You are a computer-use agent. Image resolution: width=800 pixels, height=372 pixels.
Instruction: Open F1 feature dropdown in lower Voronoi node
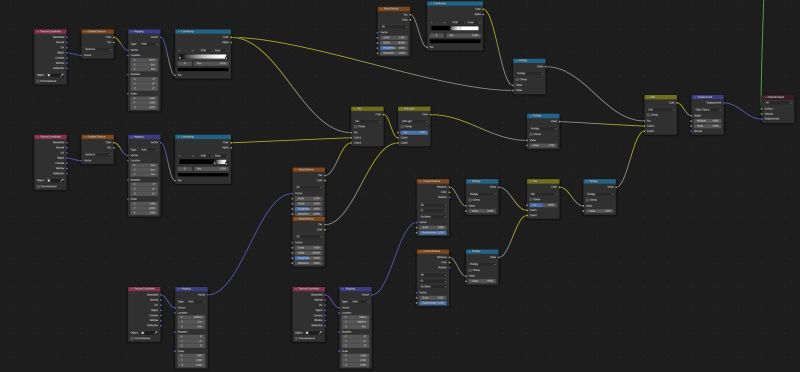coord(433,281)
